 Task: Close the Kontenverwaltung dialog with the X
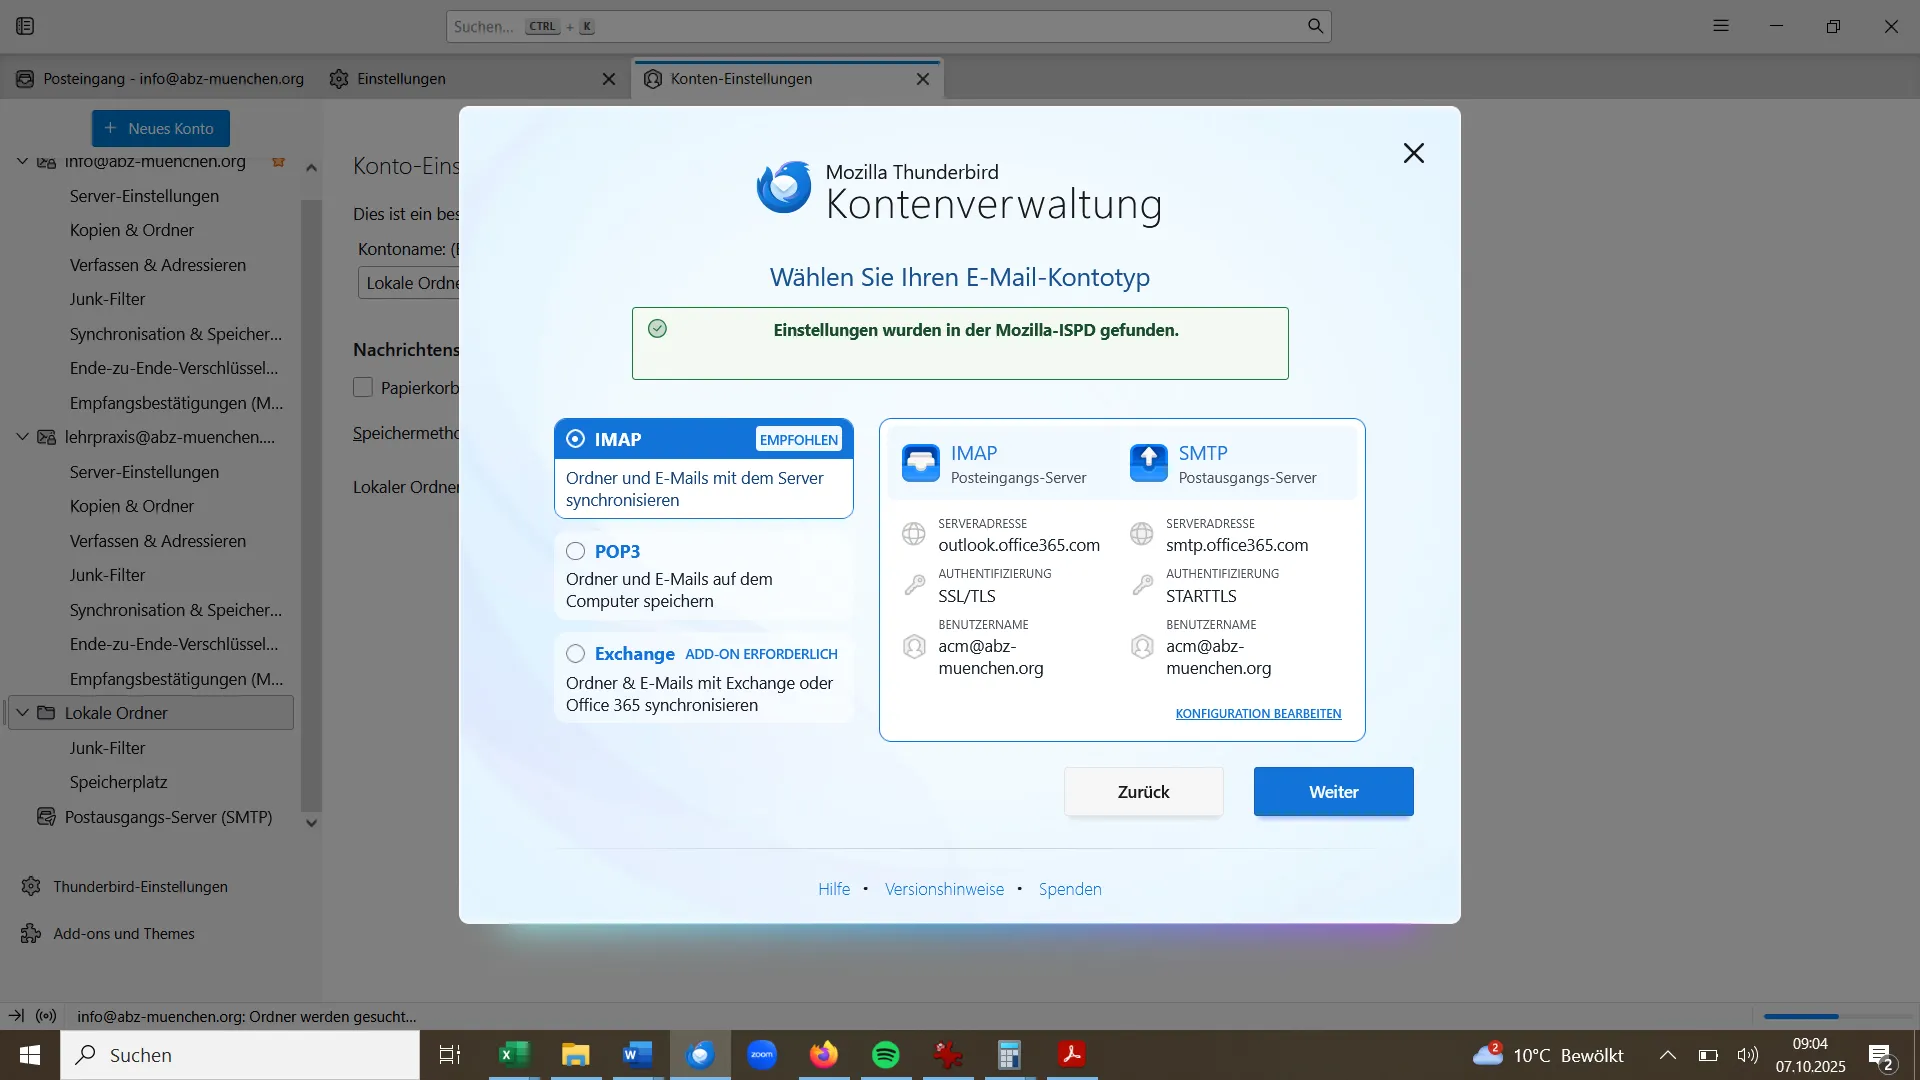[1413, 153]
